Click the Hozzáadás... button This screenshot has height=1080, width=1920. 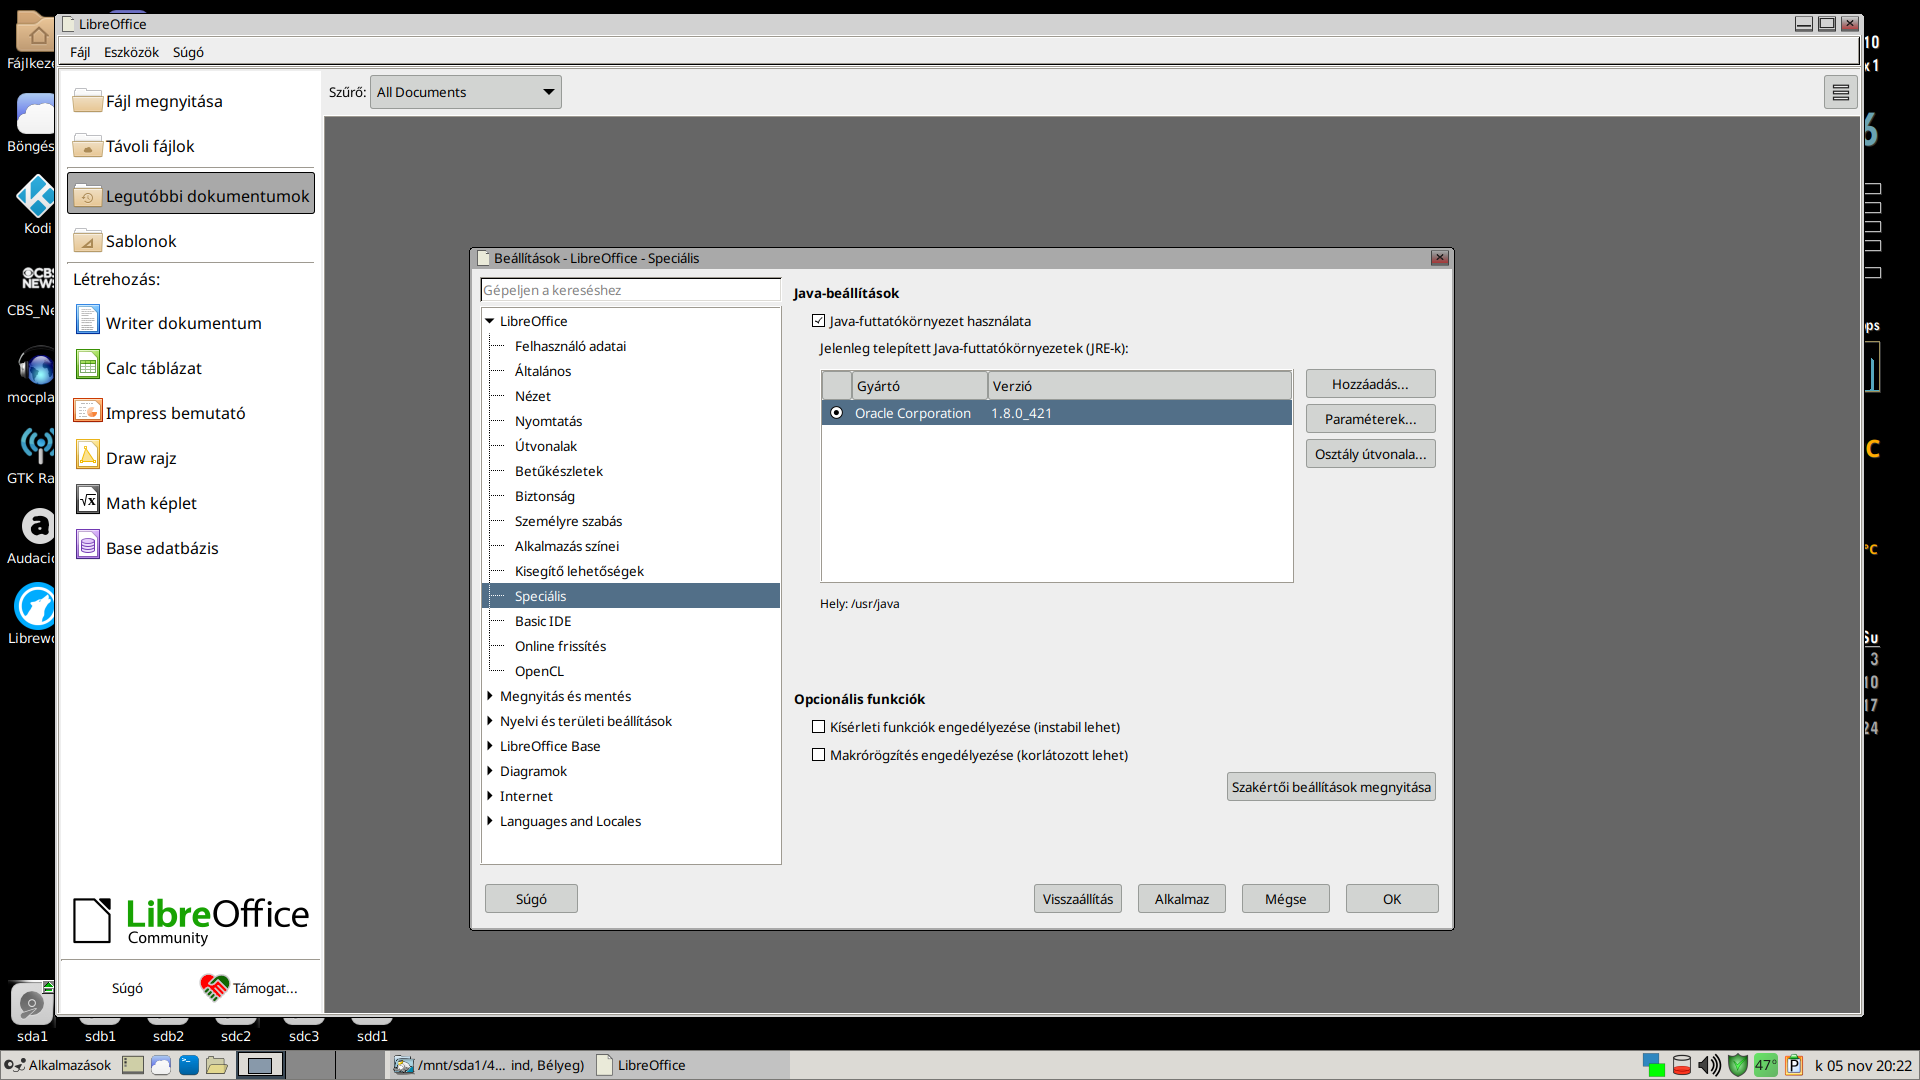(x=1370, y=384)
